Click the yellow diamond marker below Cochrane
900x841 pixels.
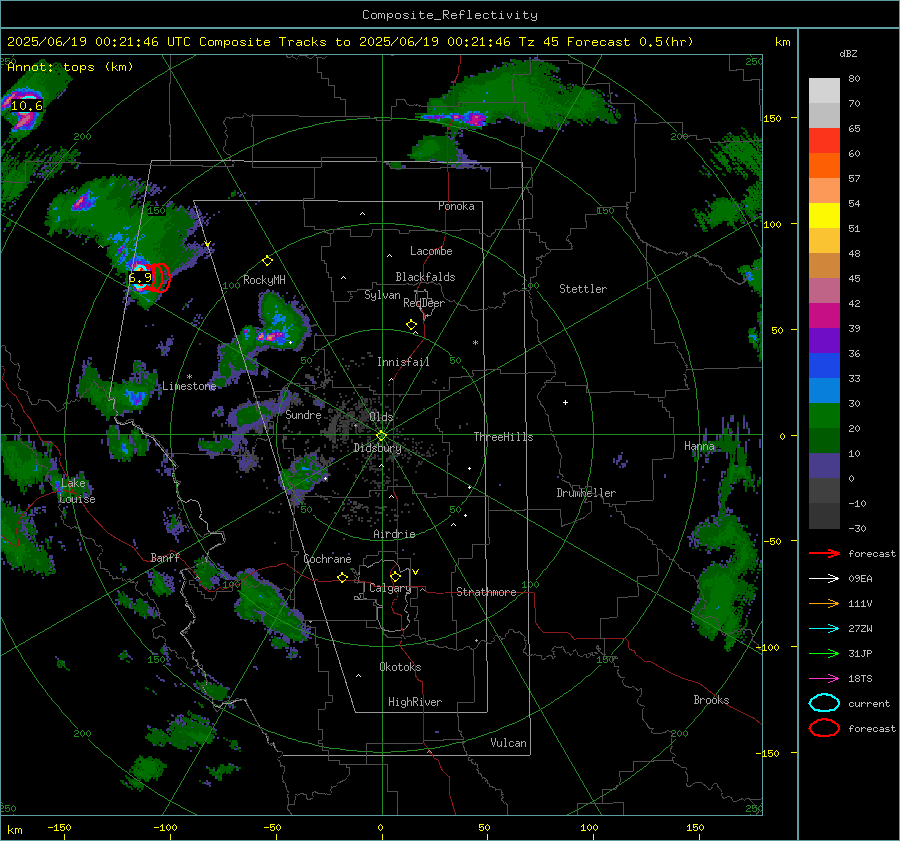(342, 578)
